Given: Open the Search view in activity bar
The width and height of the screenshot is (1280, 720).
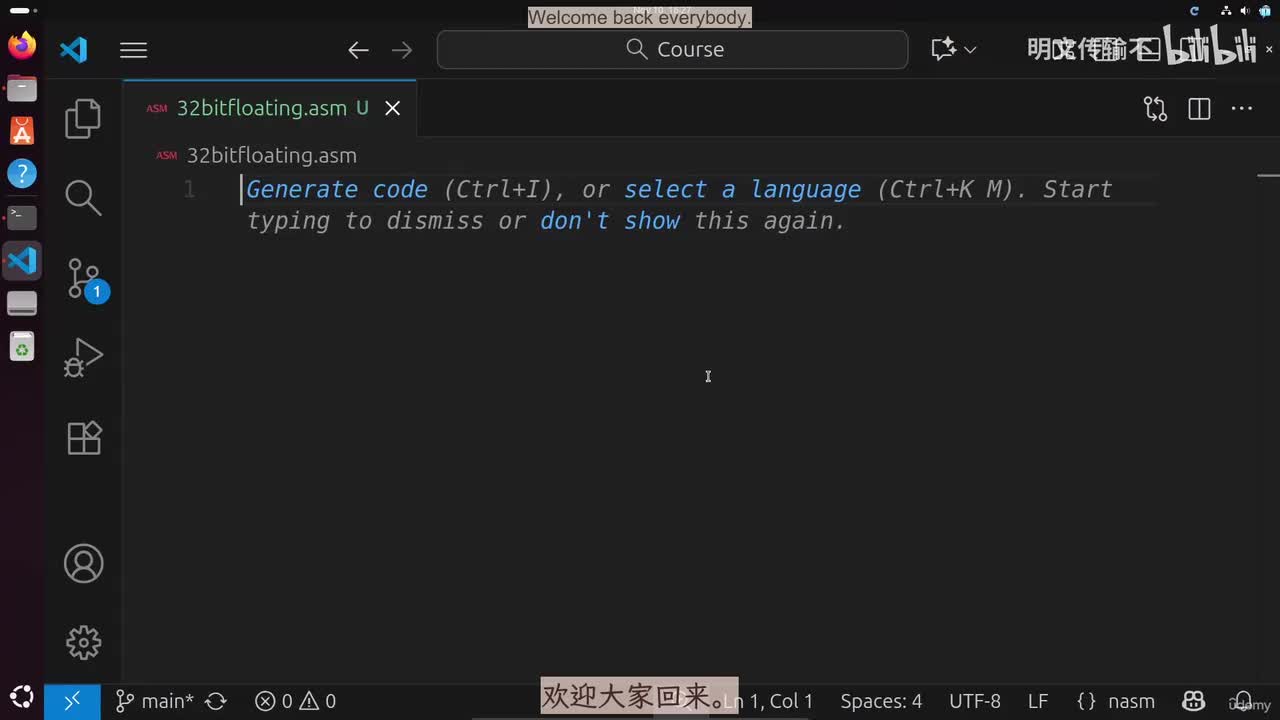Looking at the screenshot, I should point(83,198).
